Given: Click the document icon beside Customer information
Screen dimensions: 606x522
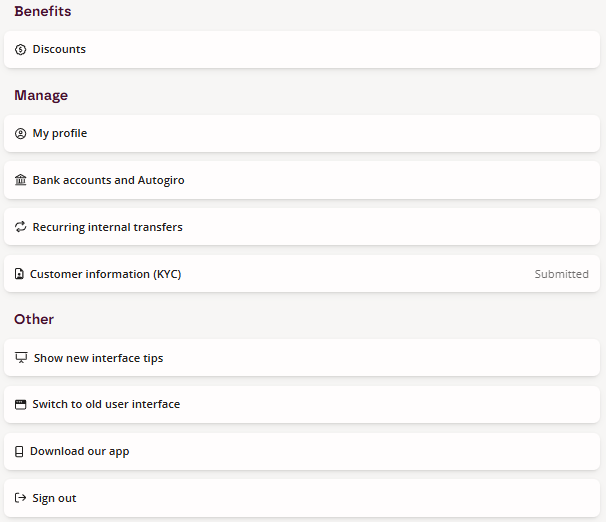Looking at the screenshot, I should 19,274.
